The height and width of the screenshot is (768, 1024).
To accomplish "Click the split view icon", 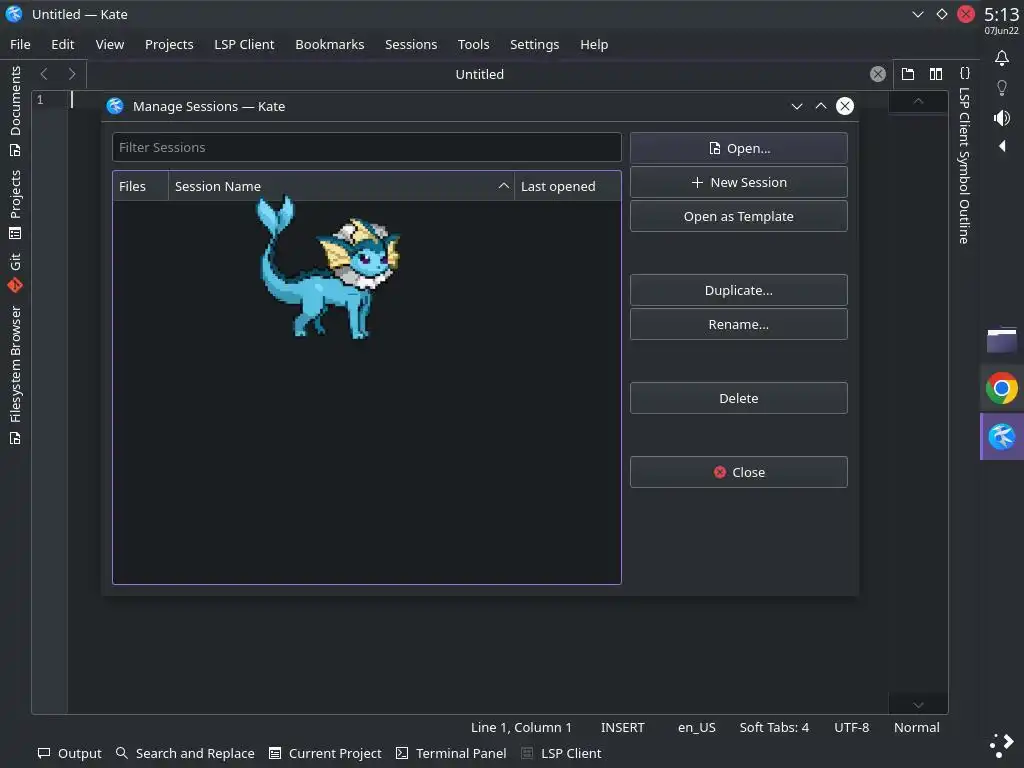I will pos(936,74).
